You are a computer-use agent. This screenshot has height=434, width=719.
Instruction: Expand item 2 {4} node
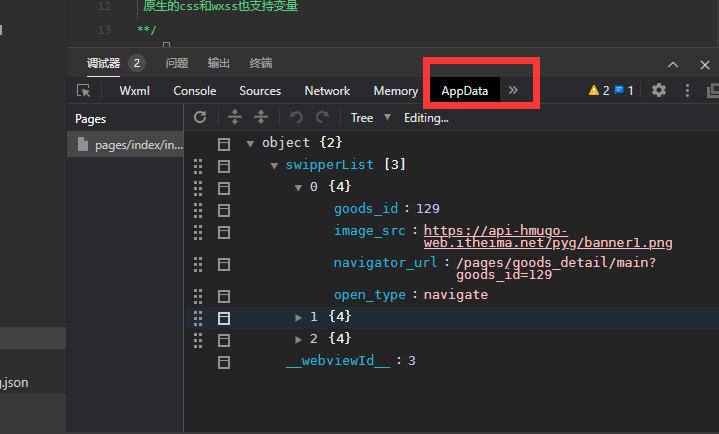[x=298, y=339]
